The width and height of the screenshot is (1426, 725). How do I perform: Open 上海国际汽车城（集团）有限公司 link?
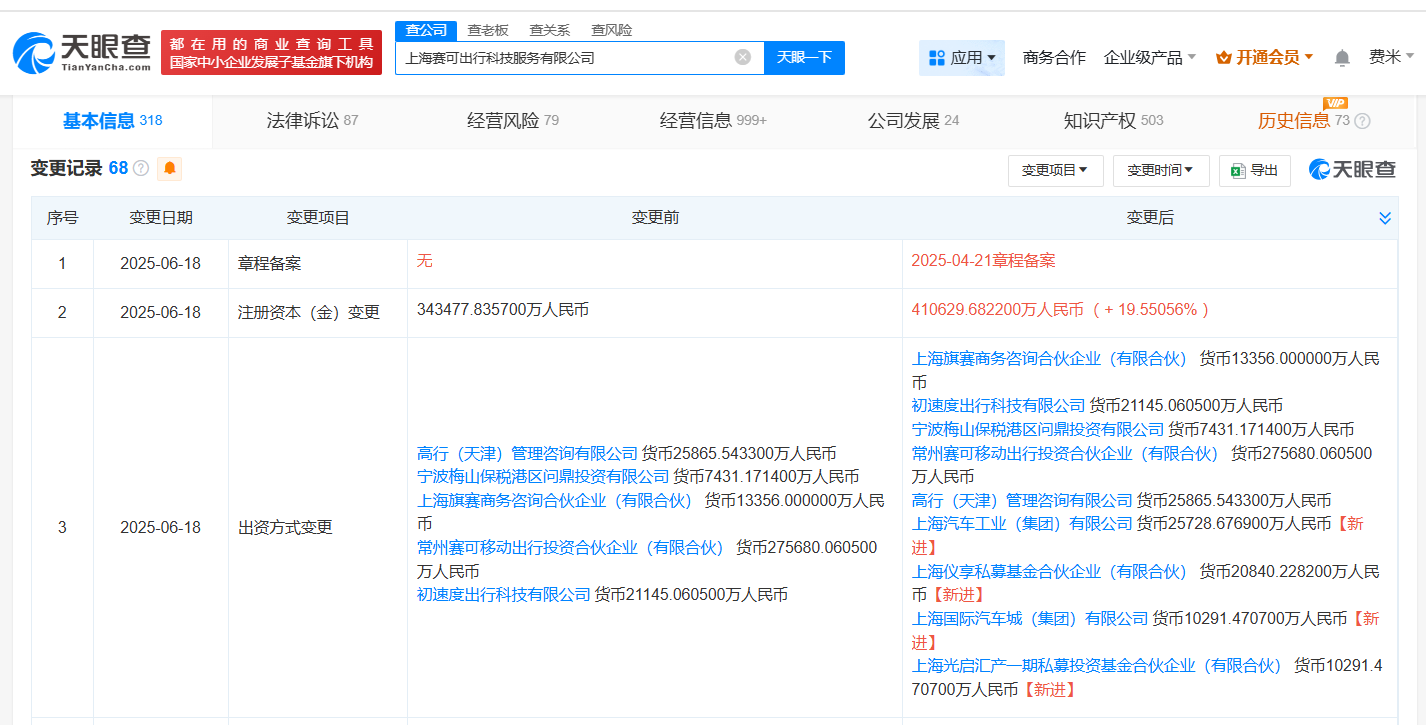(1030, 619)
